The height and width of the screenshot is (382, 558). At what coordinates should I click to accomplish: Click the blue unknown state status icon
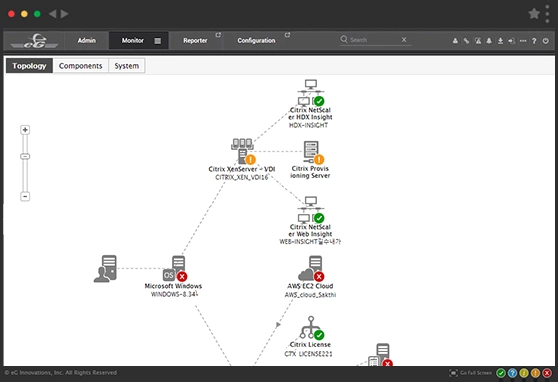pos(512,373)
